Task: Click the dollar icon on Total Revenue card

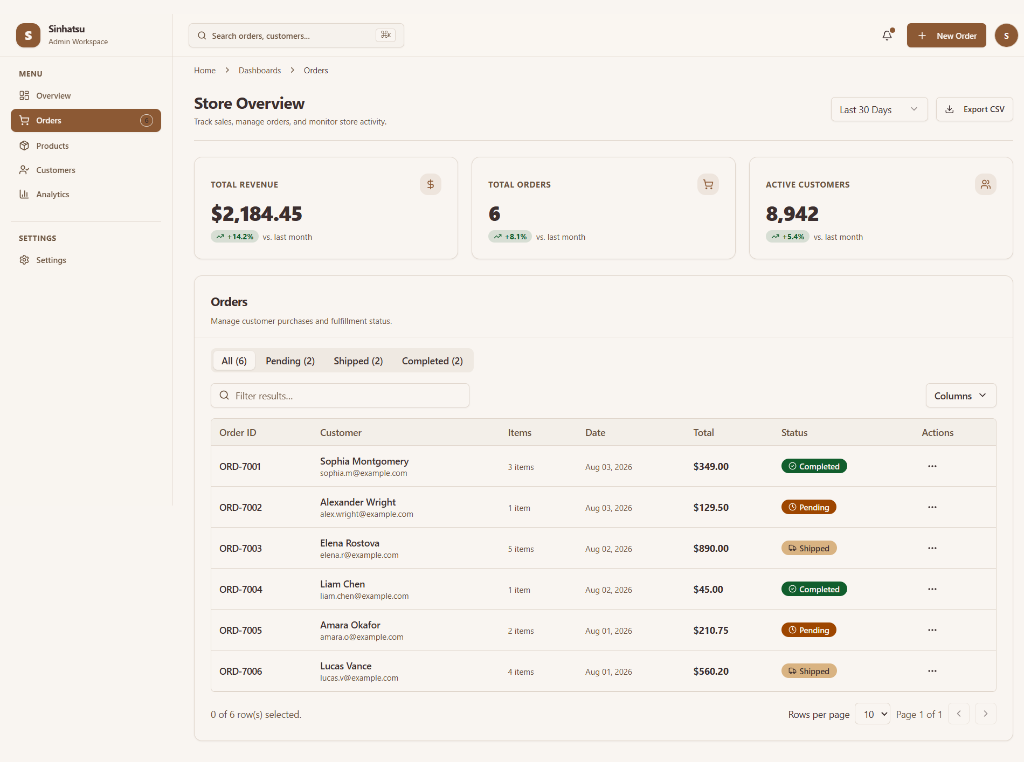Action: pos(430,184)
